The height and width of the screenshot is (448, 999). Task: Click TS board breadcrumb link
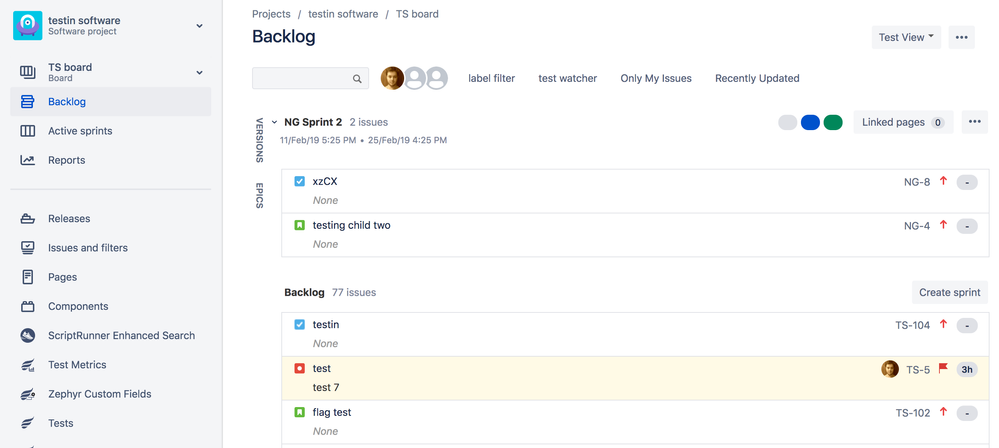coord(417,13)
